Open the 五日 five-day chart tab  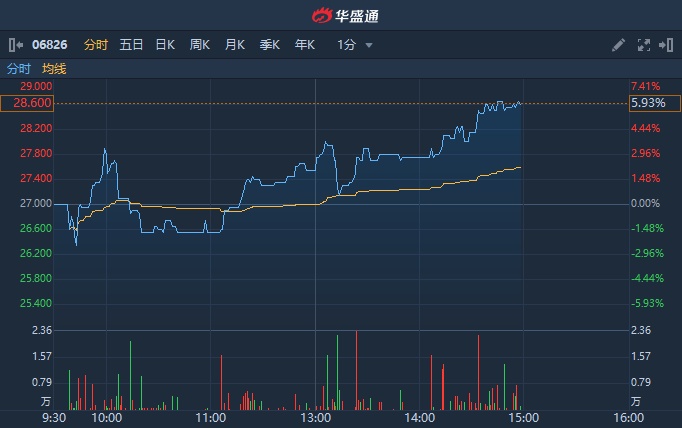pos(131,45)
